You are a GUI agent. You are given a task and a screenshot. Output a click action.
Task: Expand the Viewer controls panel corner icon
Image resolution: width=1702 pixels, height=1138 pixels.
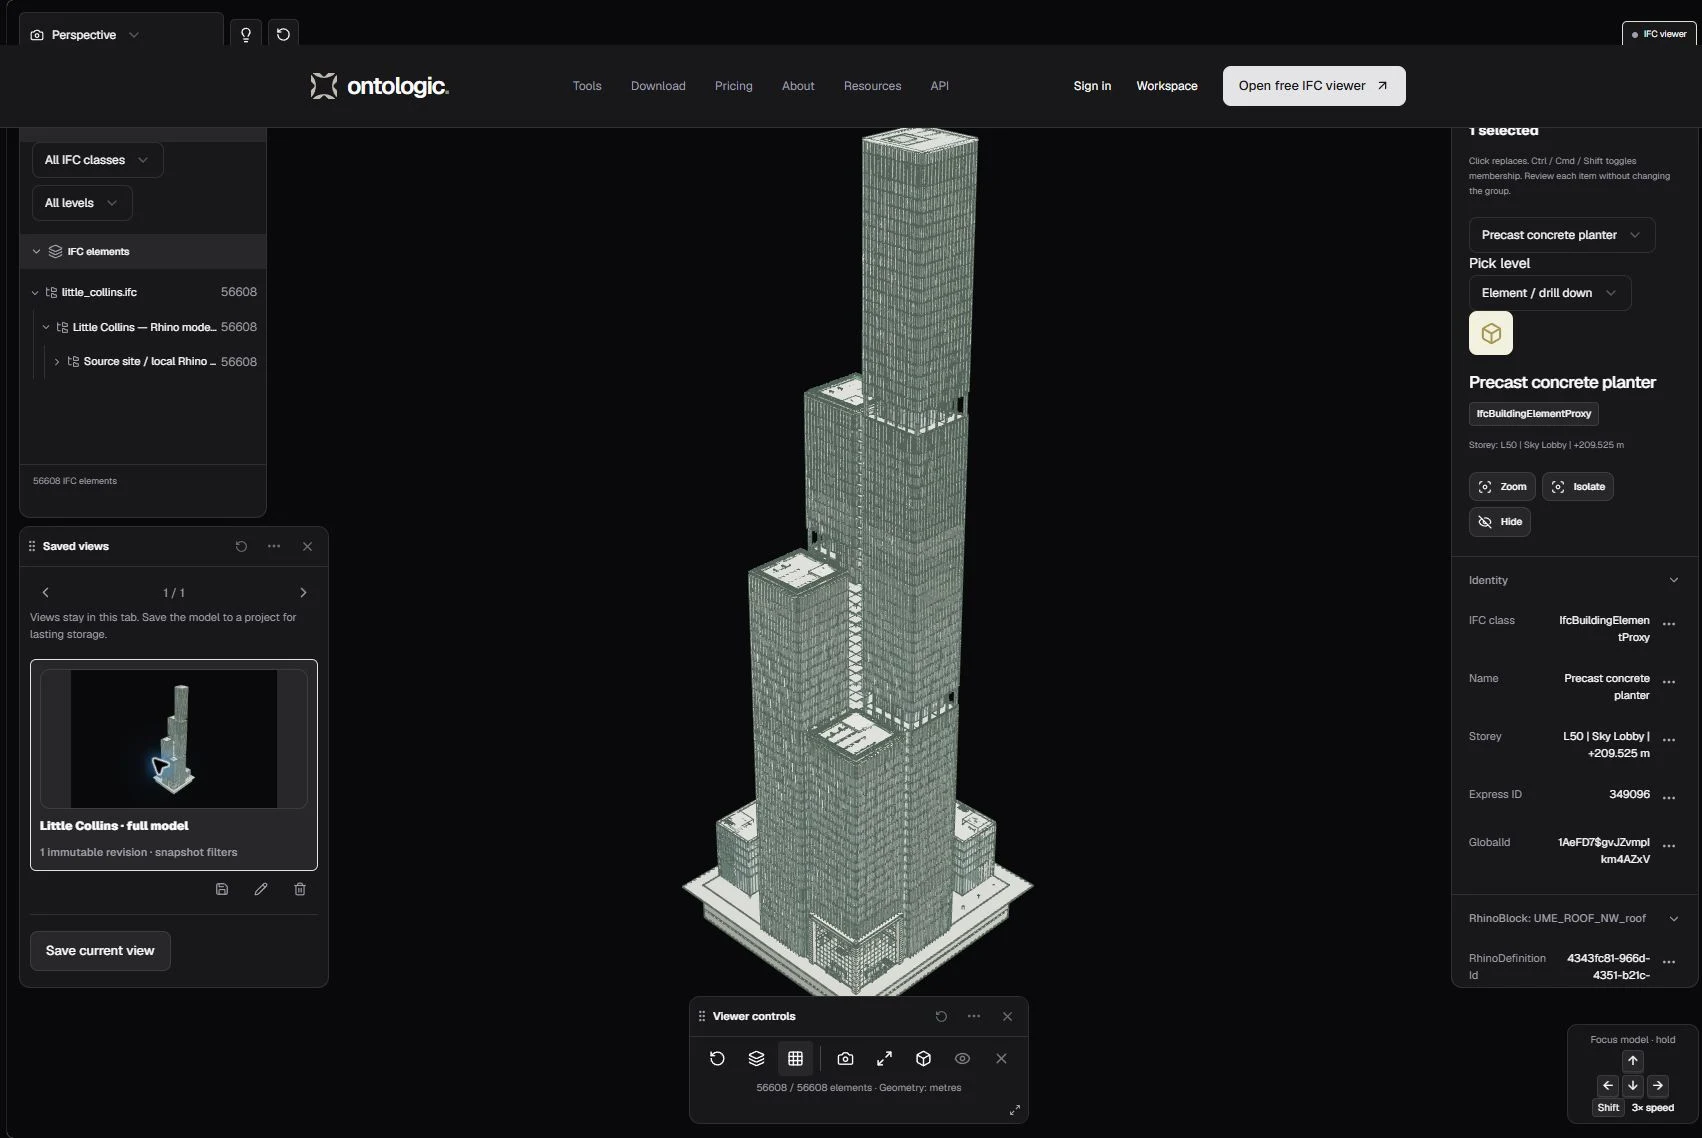click(1014, 1110)
